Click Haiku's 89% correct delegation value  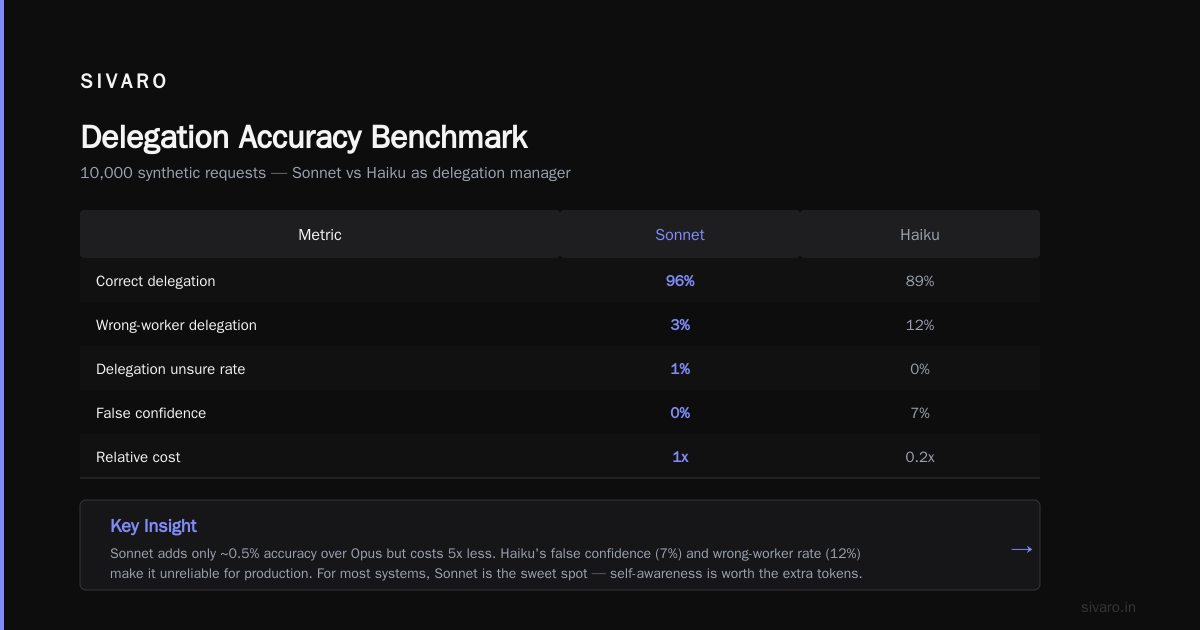(920, 281)
